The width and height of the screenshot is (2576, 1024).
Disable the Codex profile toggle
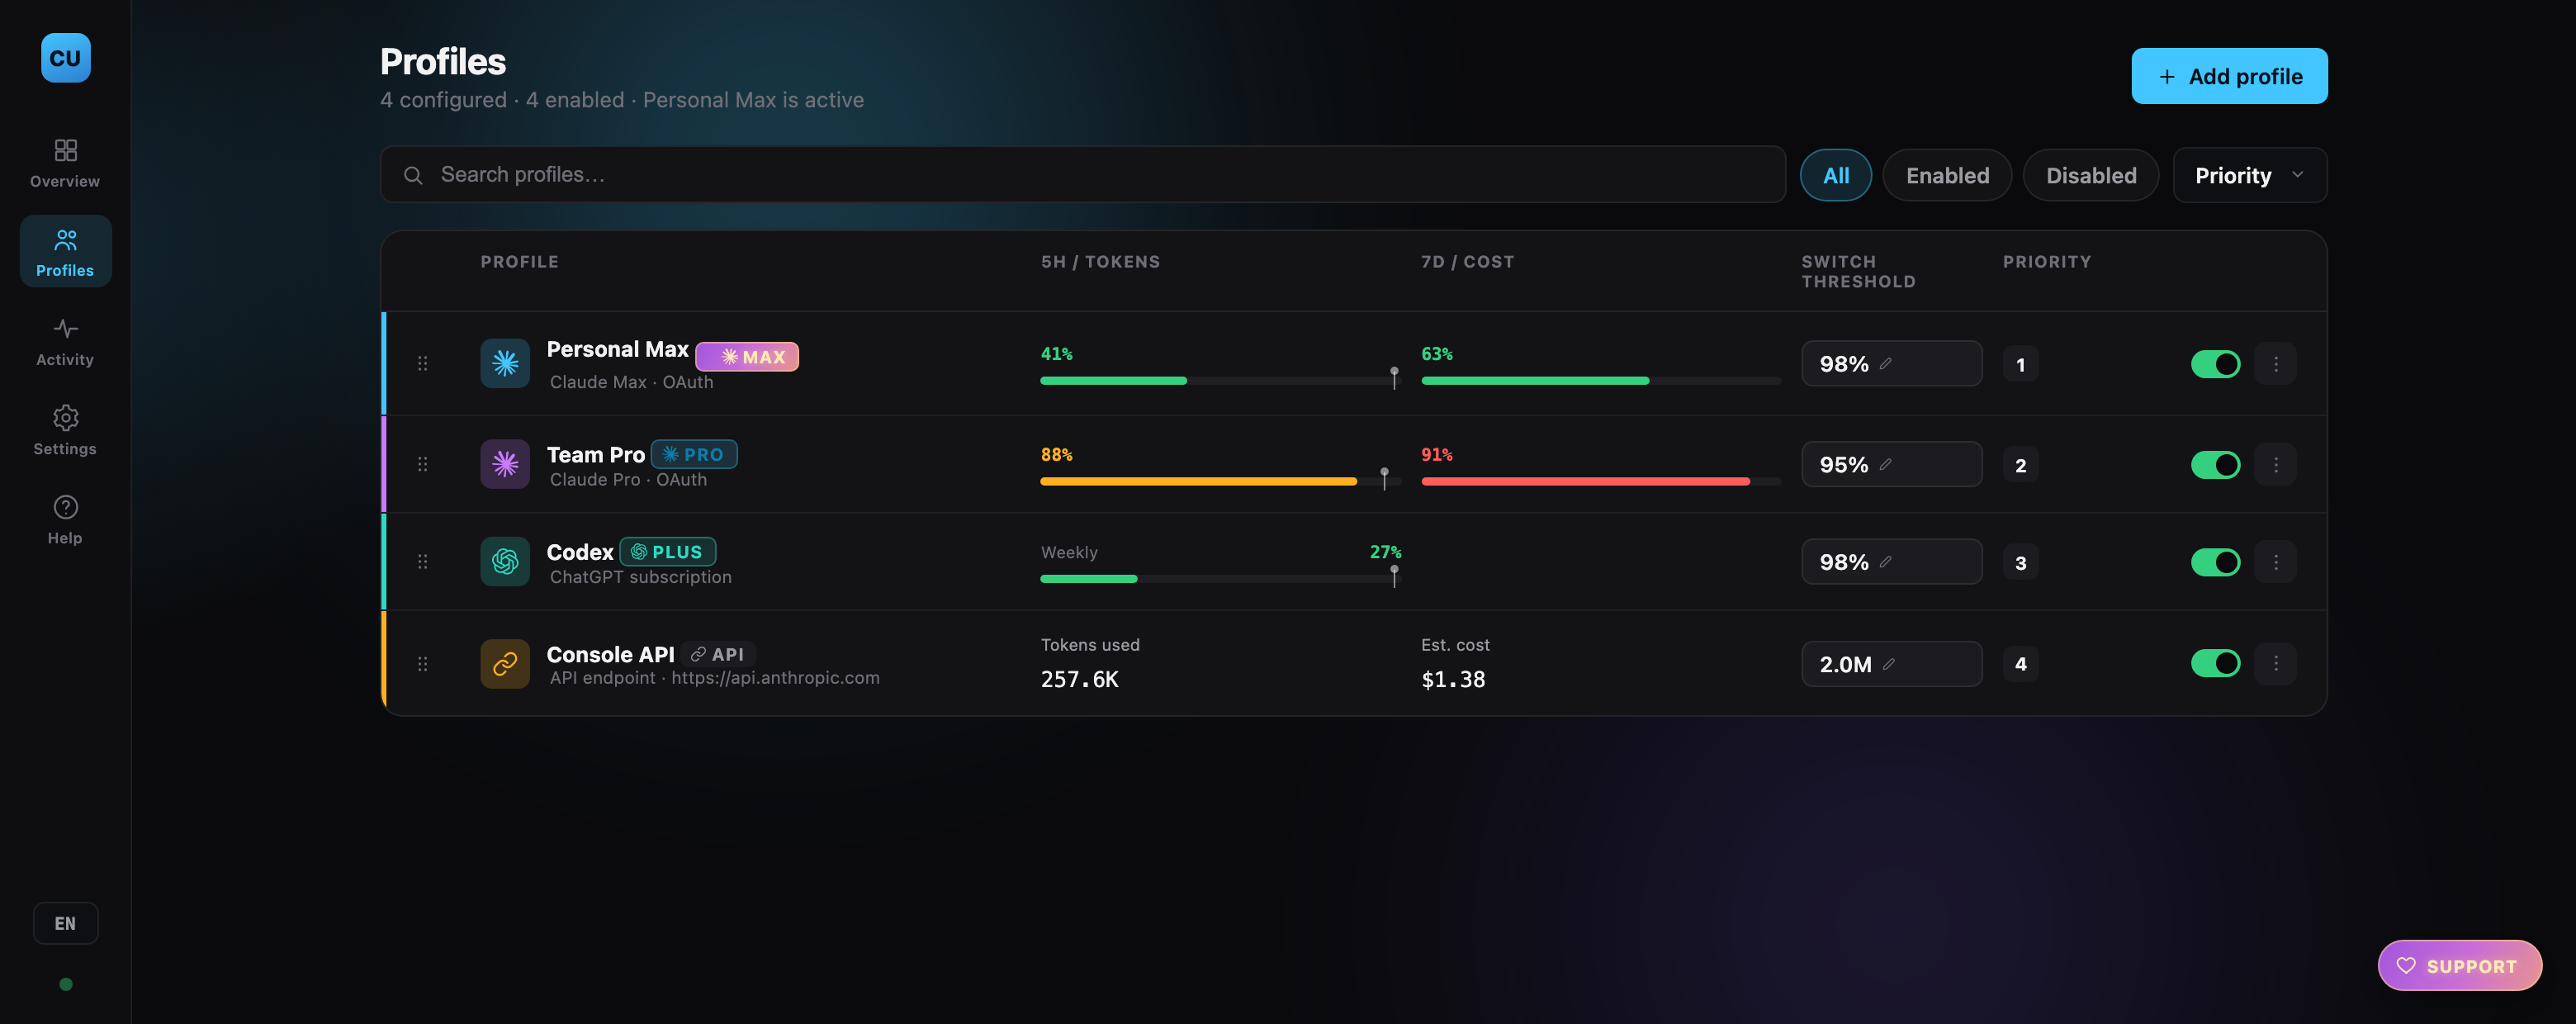point(2215,562)
